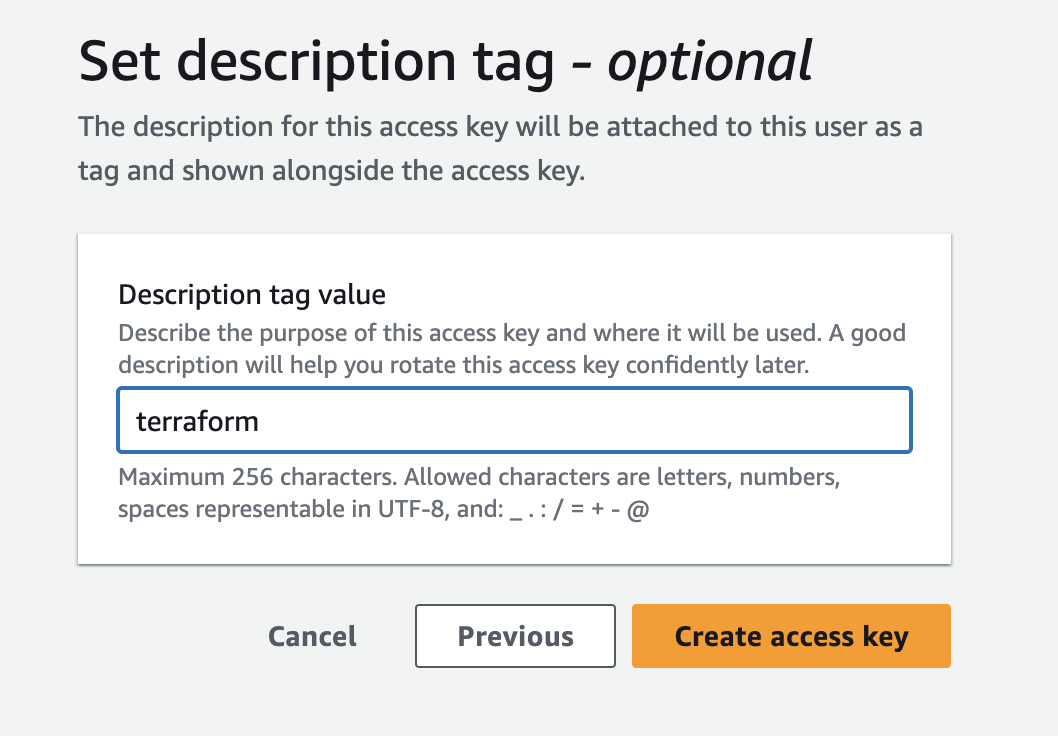Click the Create access key button
This screenshot has width=1058, height=736.
[791, 636]
